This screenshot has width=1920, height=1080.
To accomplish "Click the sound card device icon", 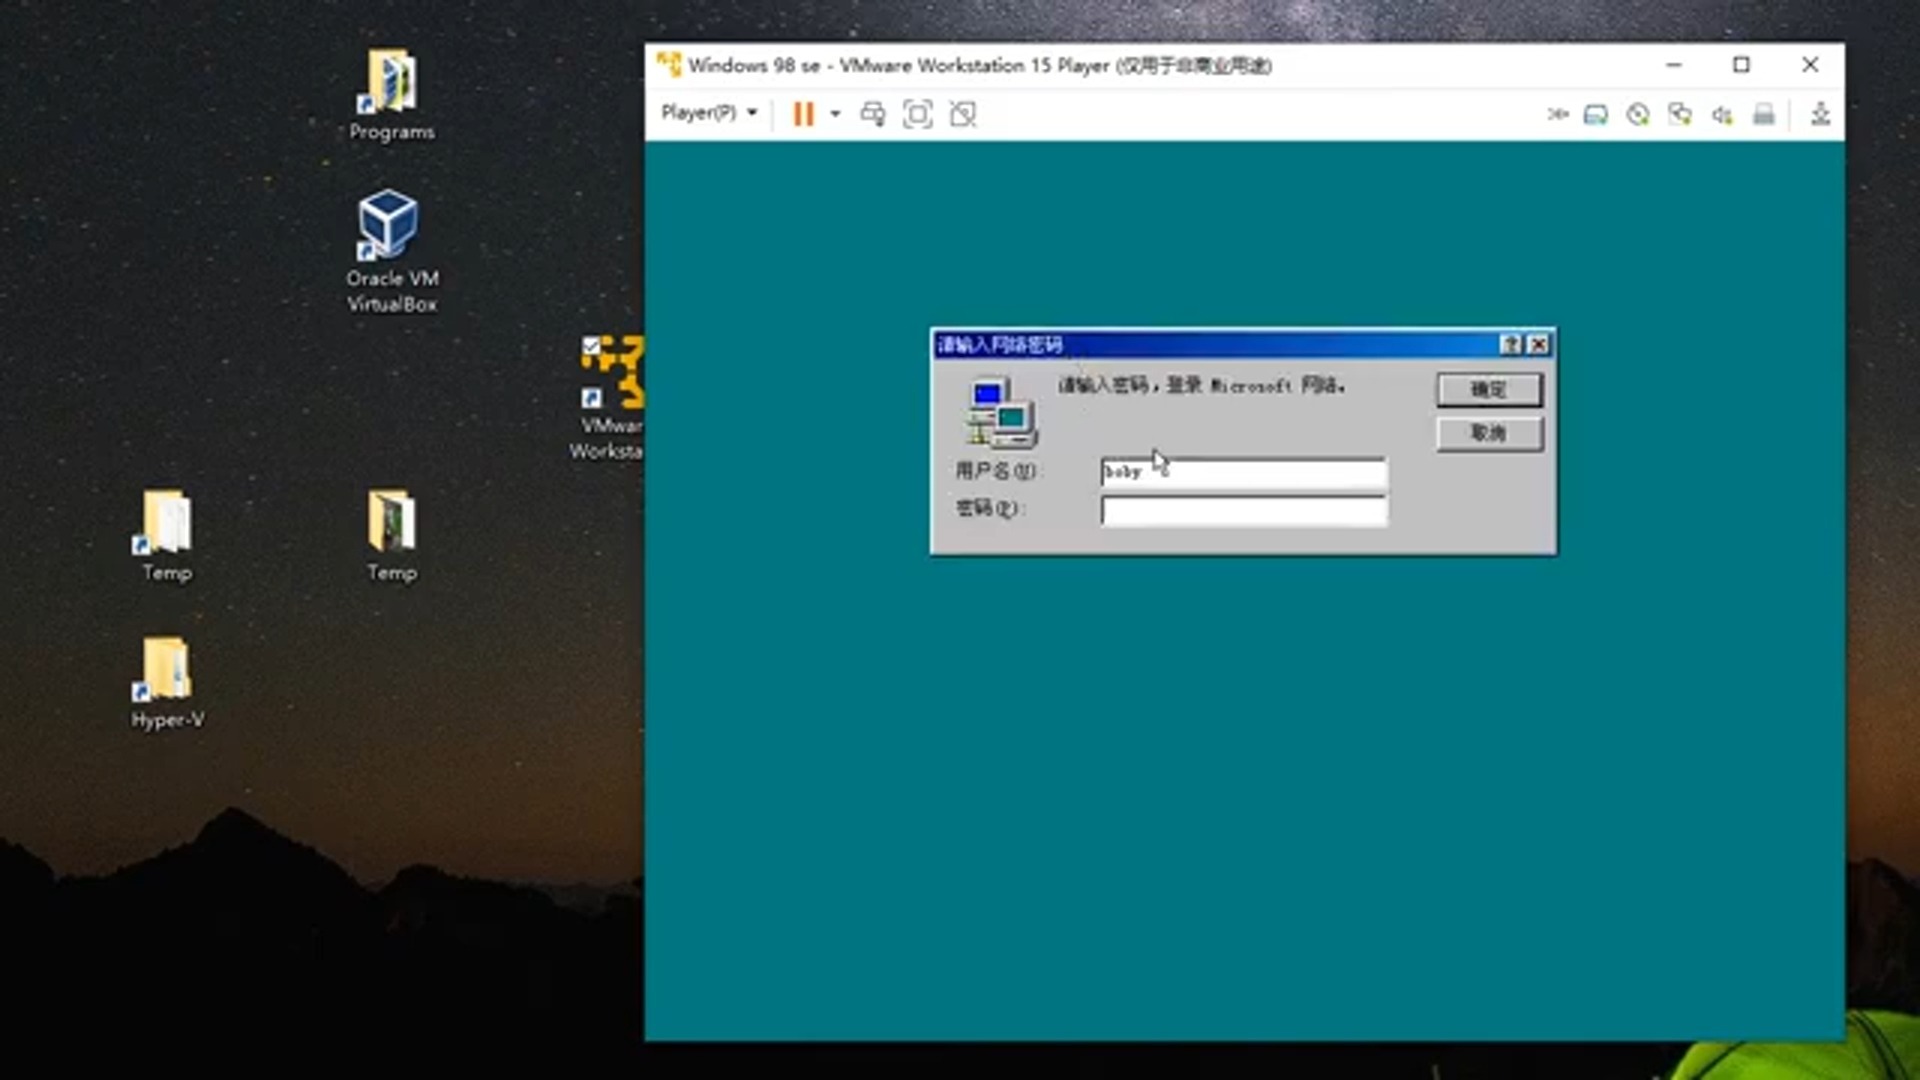I will point(1722,115).
